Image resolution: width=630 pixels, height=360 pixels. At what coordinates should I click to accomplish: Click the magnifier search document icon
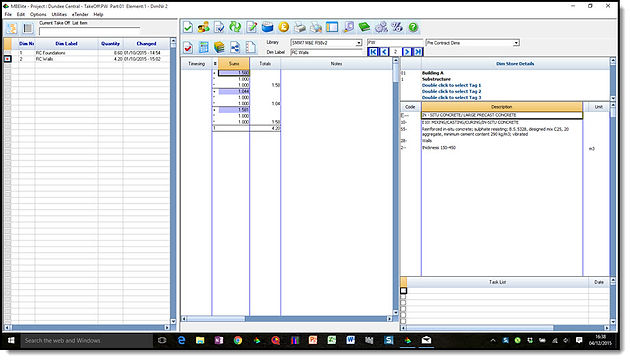click(x=348, y=27)
